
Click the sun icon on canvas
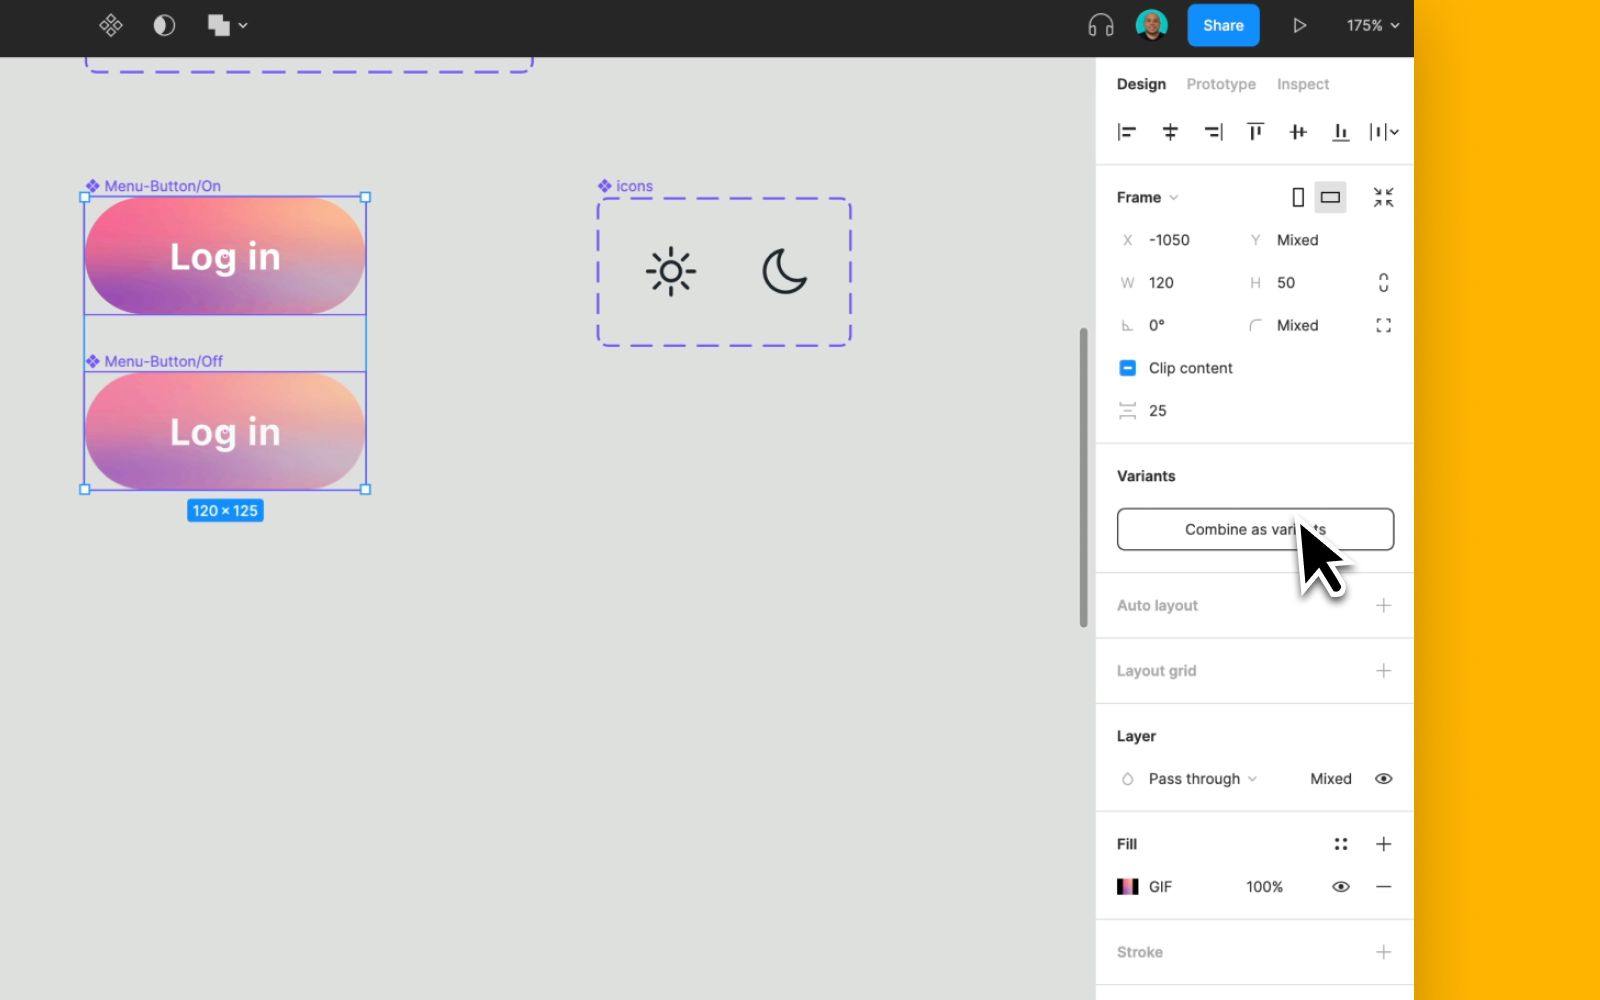click(671, 271)
